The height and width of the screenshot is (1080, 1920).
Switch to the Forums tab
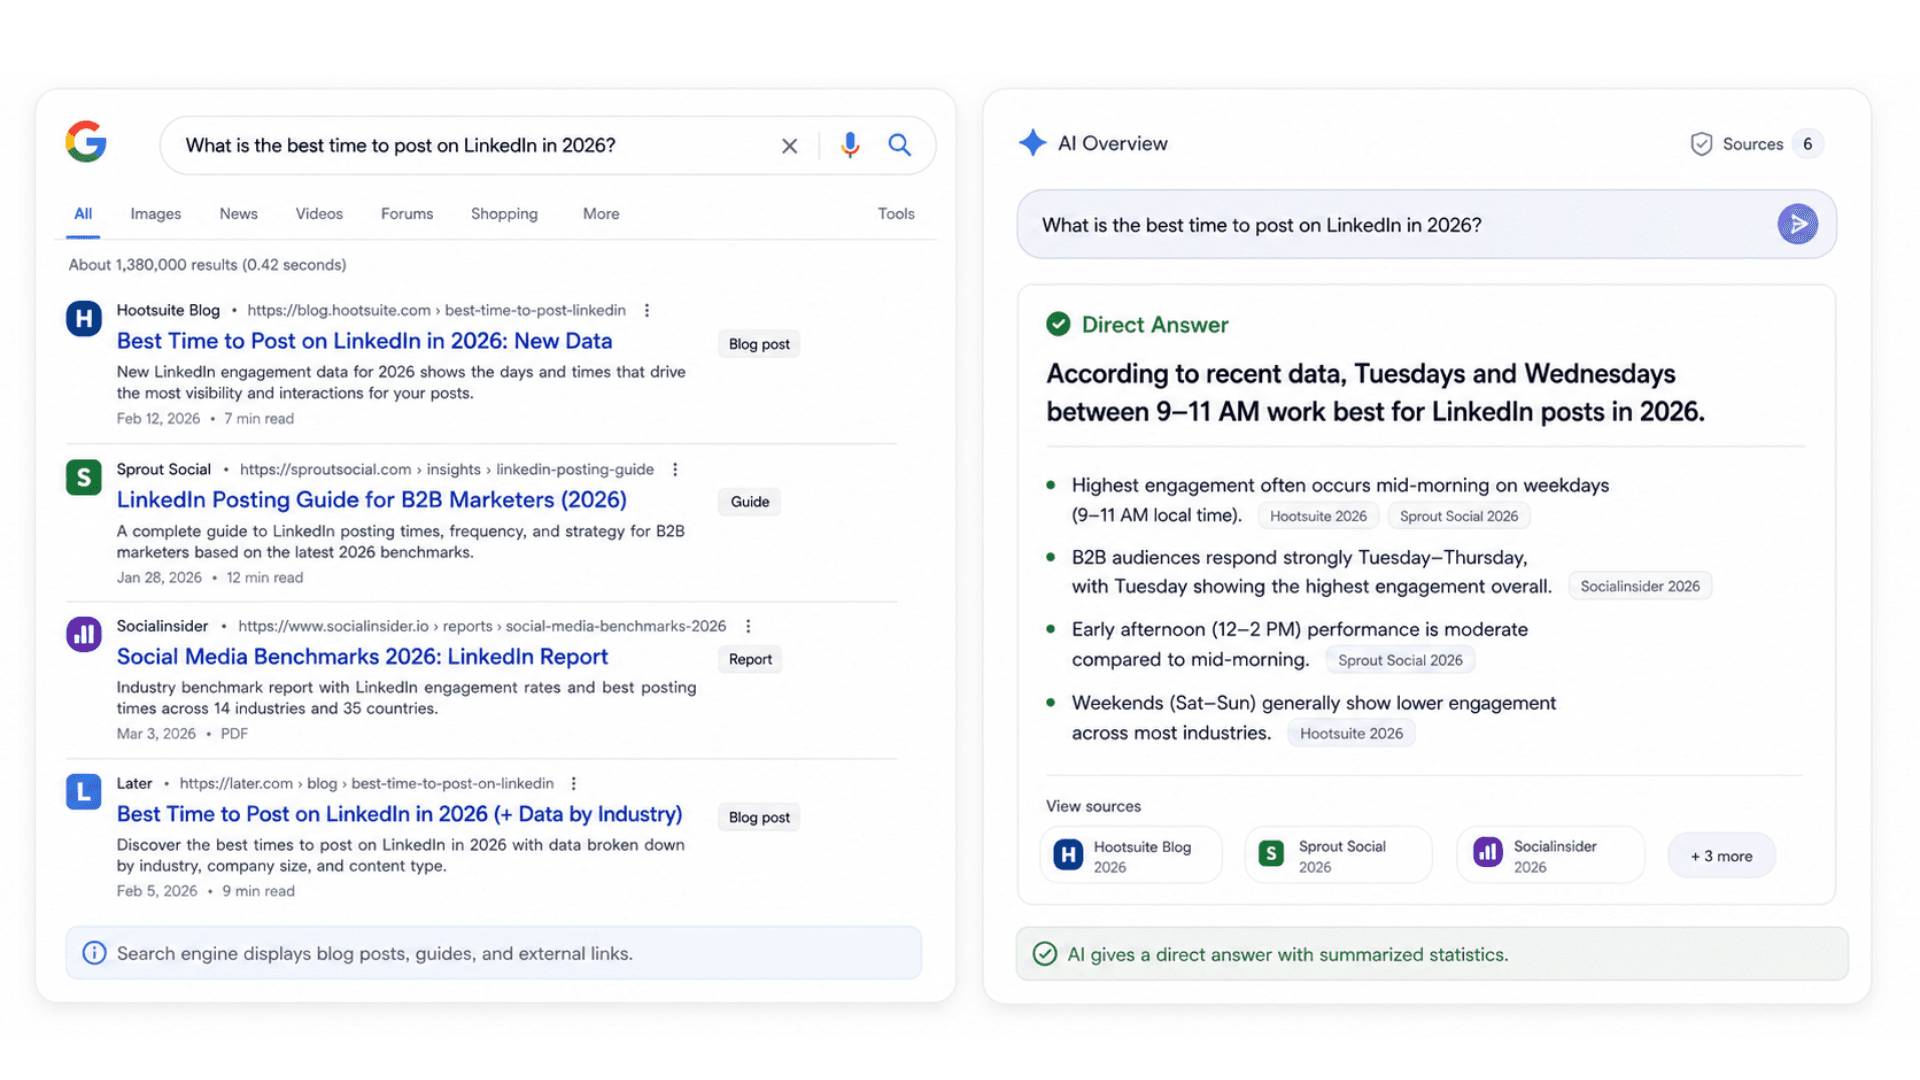click(407, 214)
